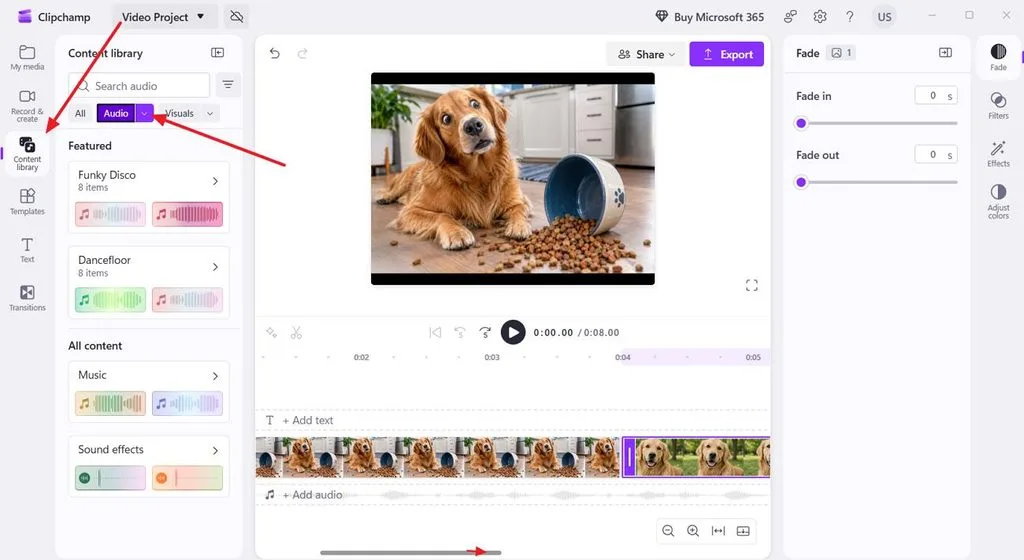The width and height of the screenshot is (1024, 560).
Task: Open the US account avatar
Action: click(x=884, y=17)
